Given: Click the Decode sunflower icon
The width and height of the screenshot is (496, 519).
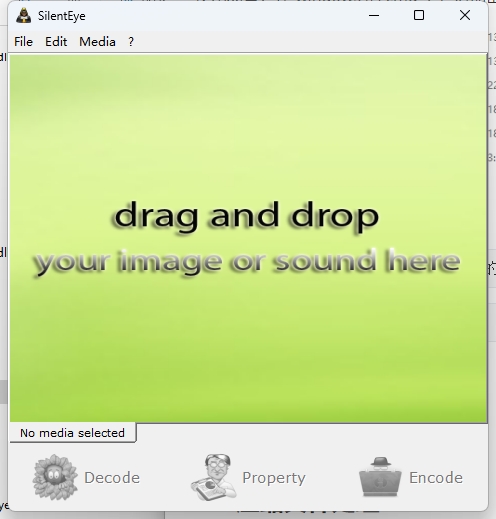Looking at the screenshot, I should [55, 477].
